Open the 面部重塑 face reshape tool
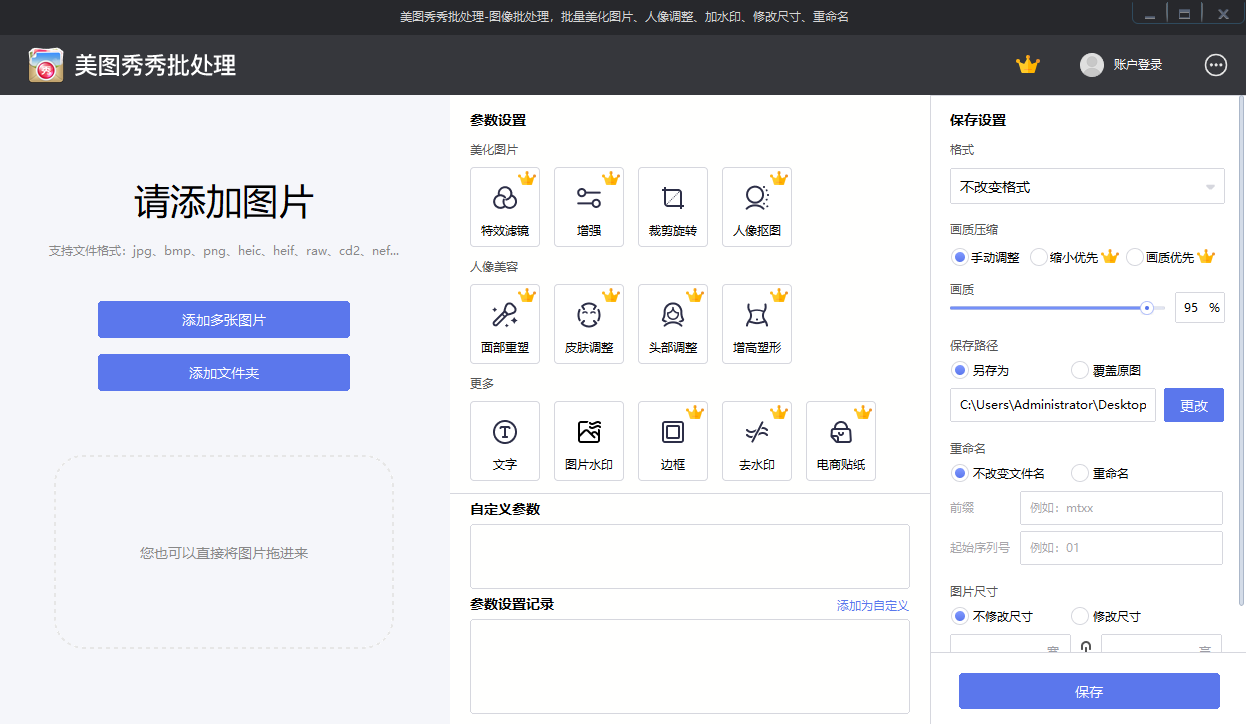1246x724 pixels. pyautogui.click(x=505, y=325)
